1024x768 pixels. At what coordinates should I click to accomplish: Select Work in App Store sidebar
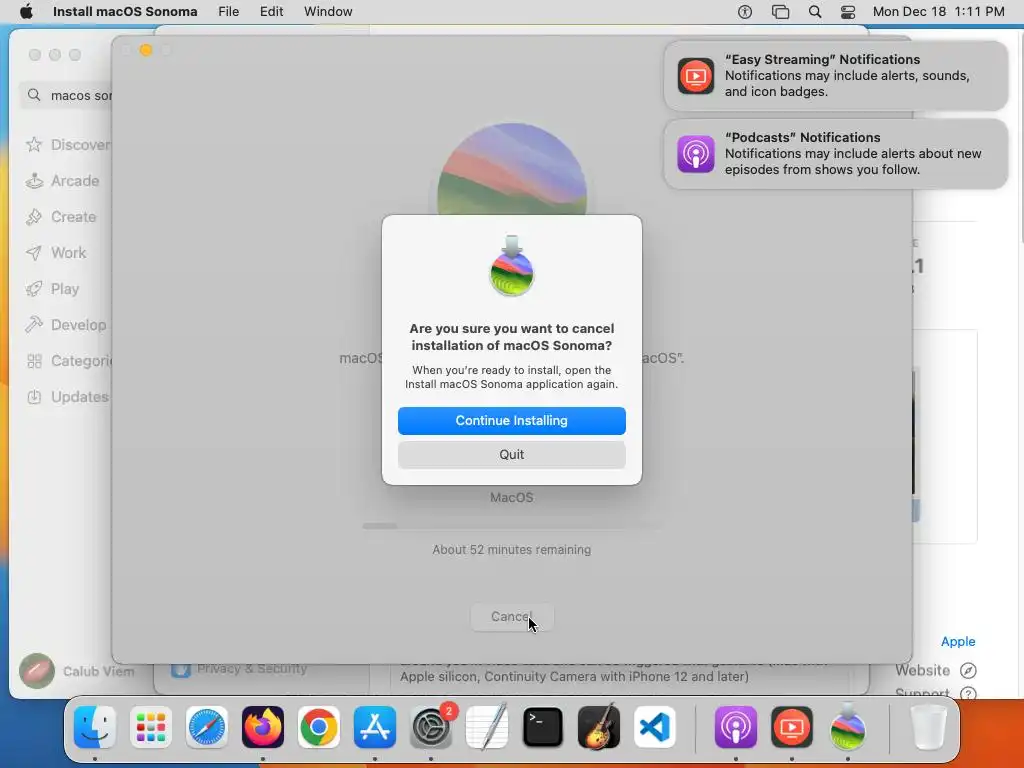[56, 253]
